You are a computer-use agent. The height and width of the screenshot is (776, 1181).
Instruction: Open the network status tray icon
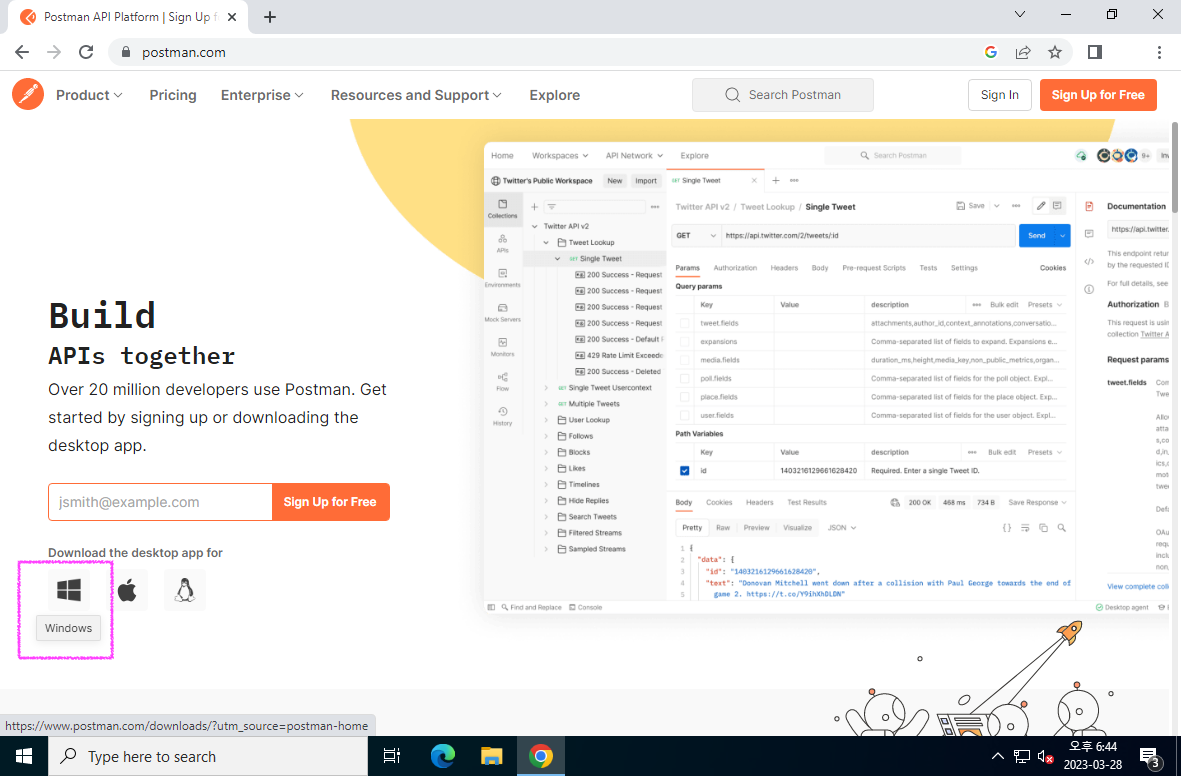tap(1021, 756)
